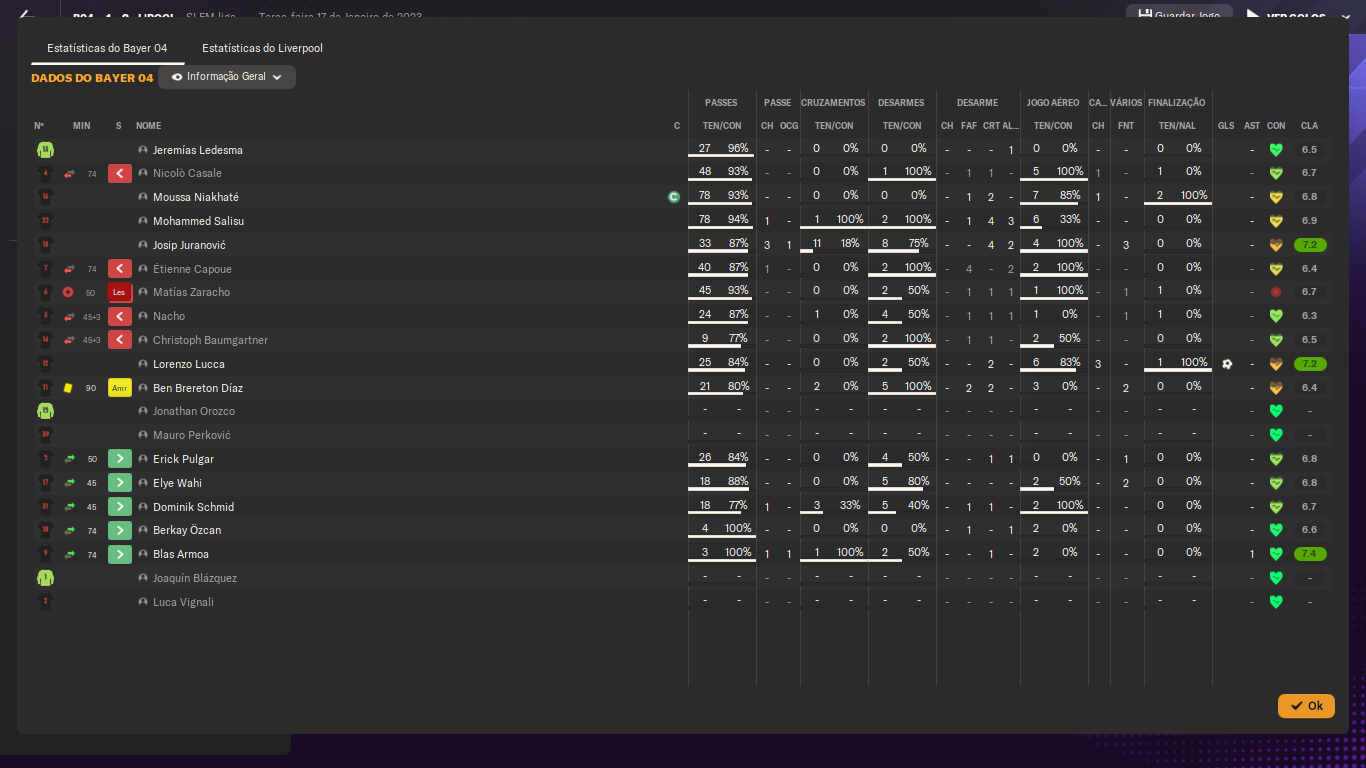Click Nacho's red substituted-off arrow
The height and width of the screenshot is (768, 1366).
pyautogui.click(x=120, y=317)
